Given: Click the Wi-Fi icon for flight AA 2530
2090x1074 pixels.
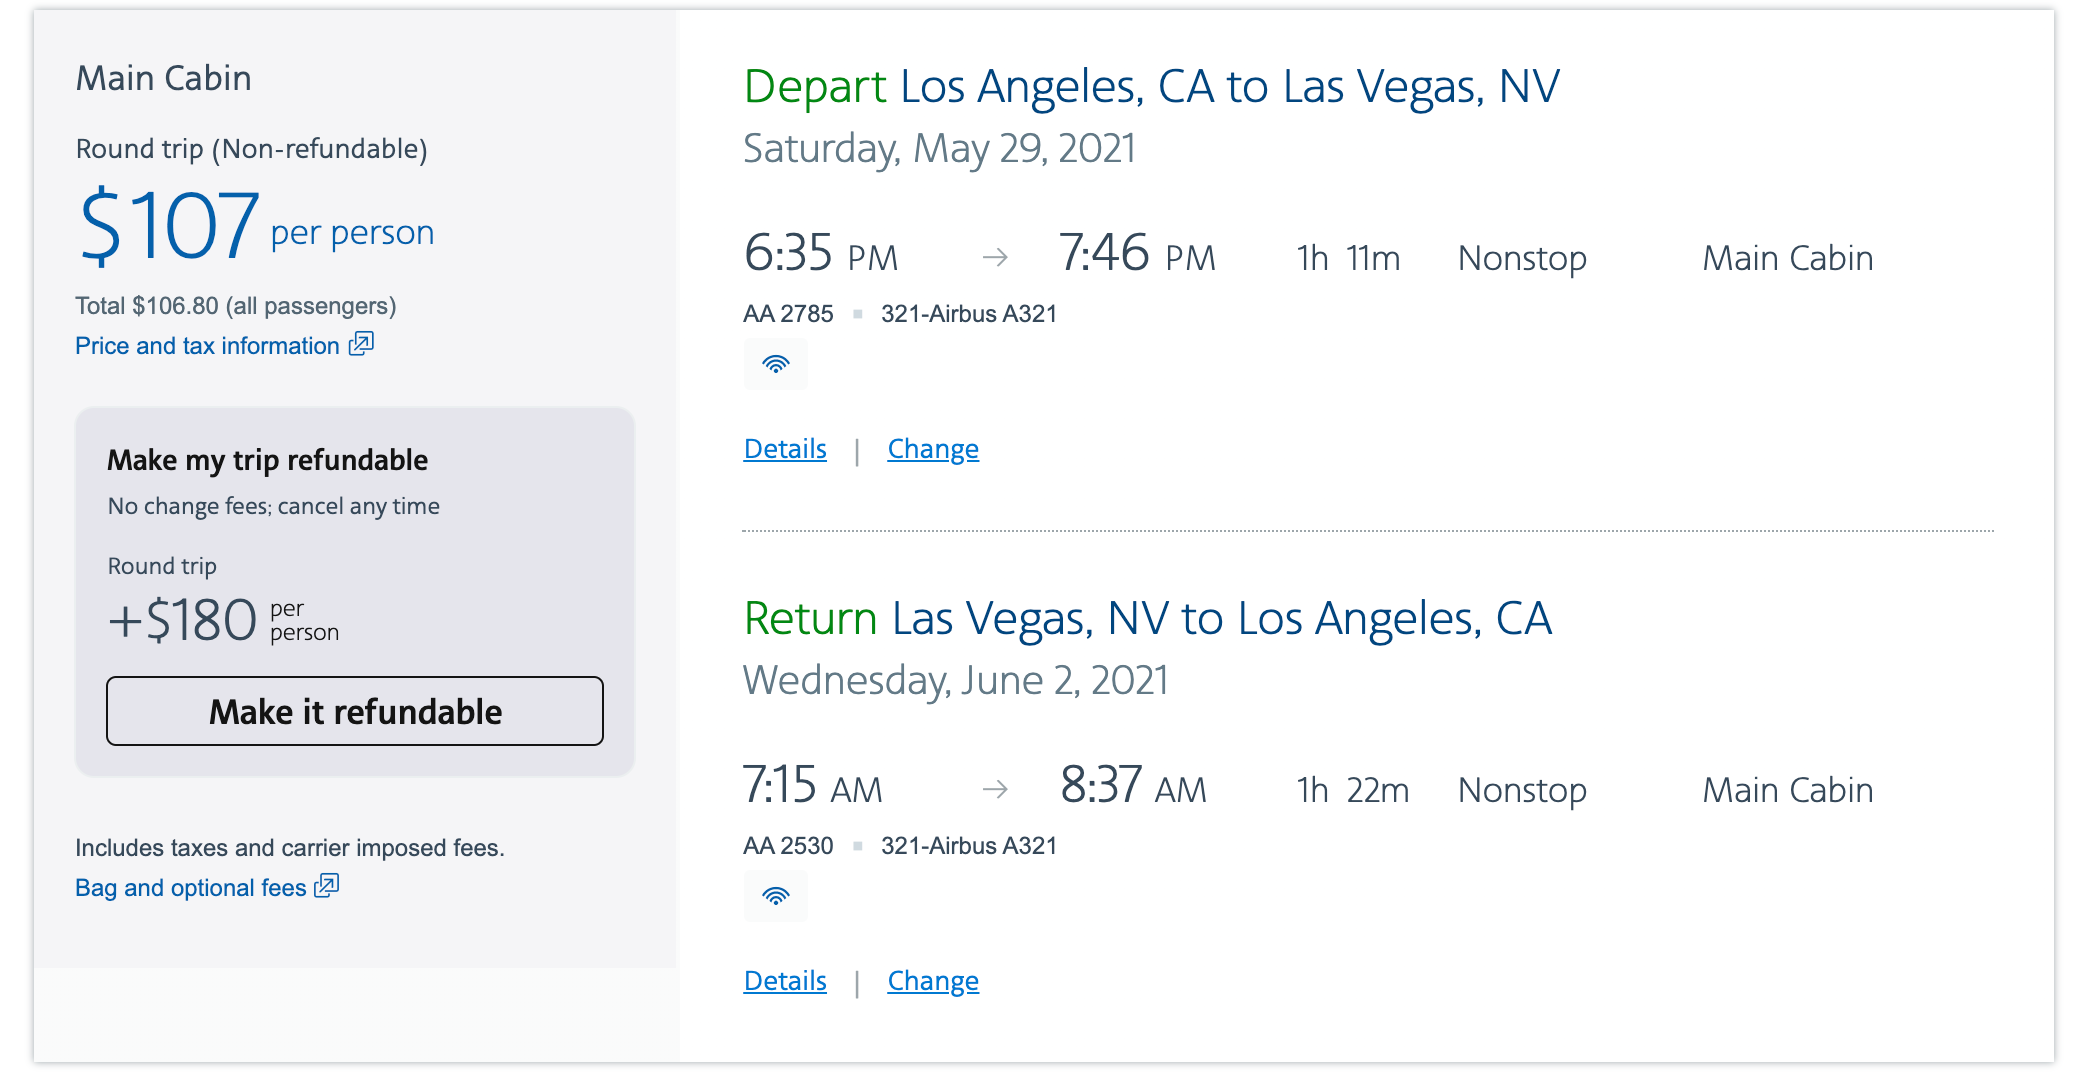Looking at the screenshot, I should tap(775, 896).
